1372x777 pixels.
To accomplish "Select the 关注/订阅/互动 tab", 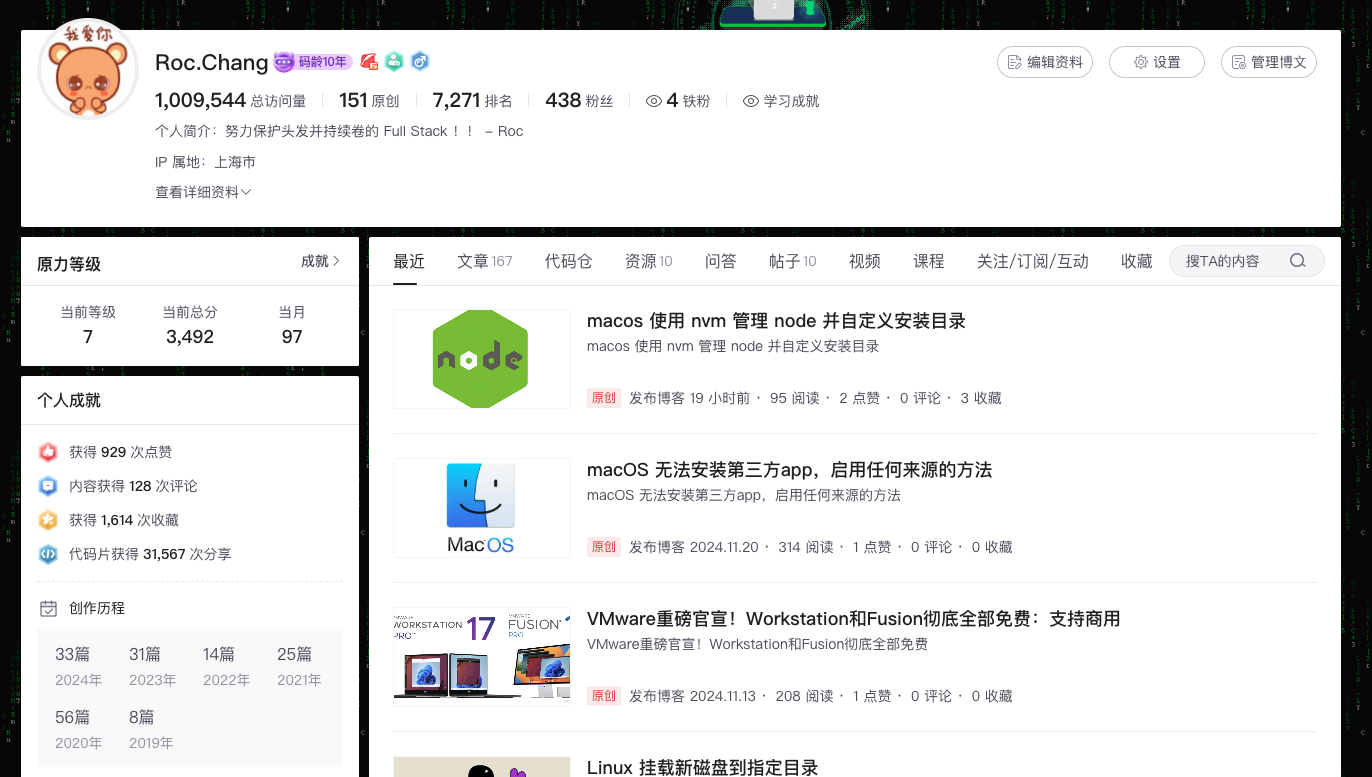I will (1033, 261).
